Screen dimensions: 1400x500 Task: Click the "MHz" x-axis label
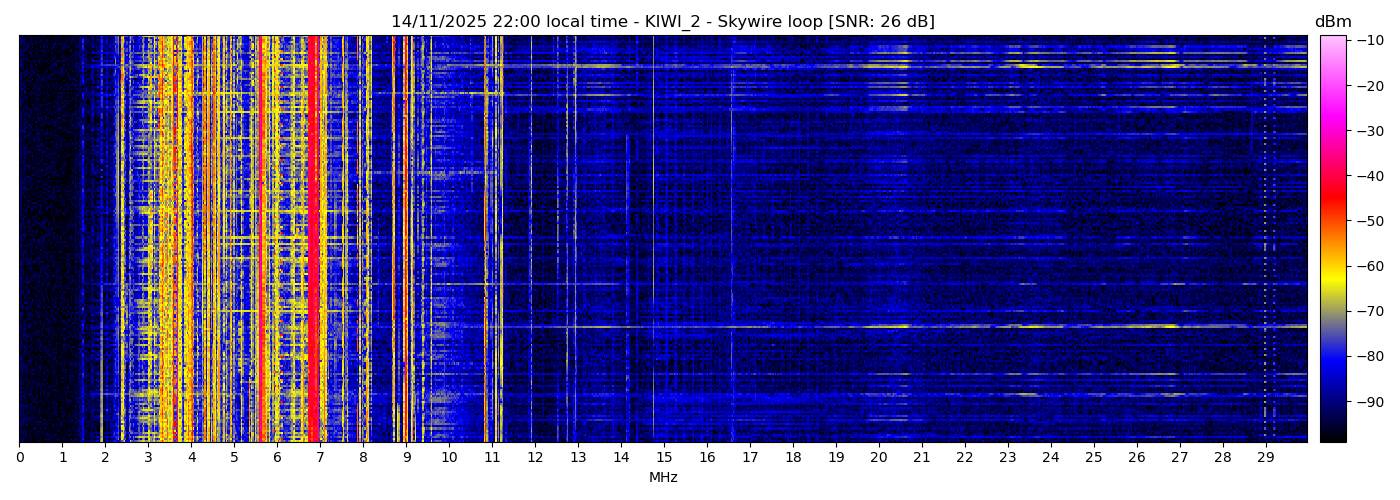pos(663,478)
